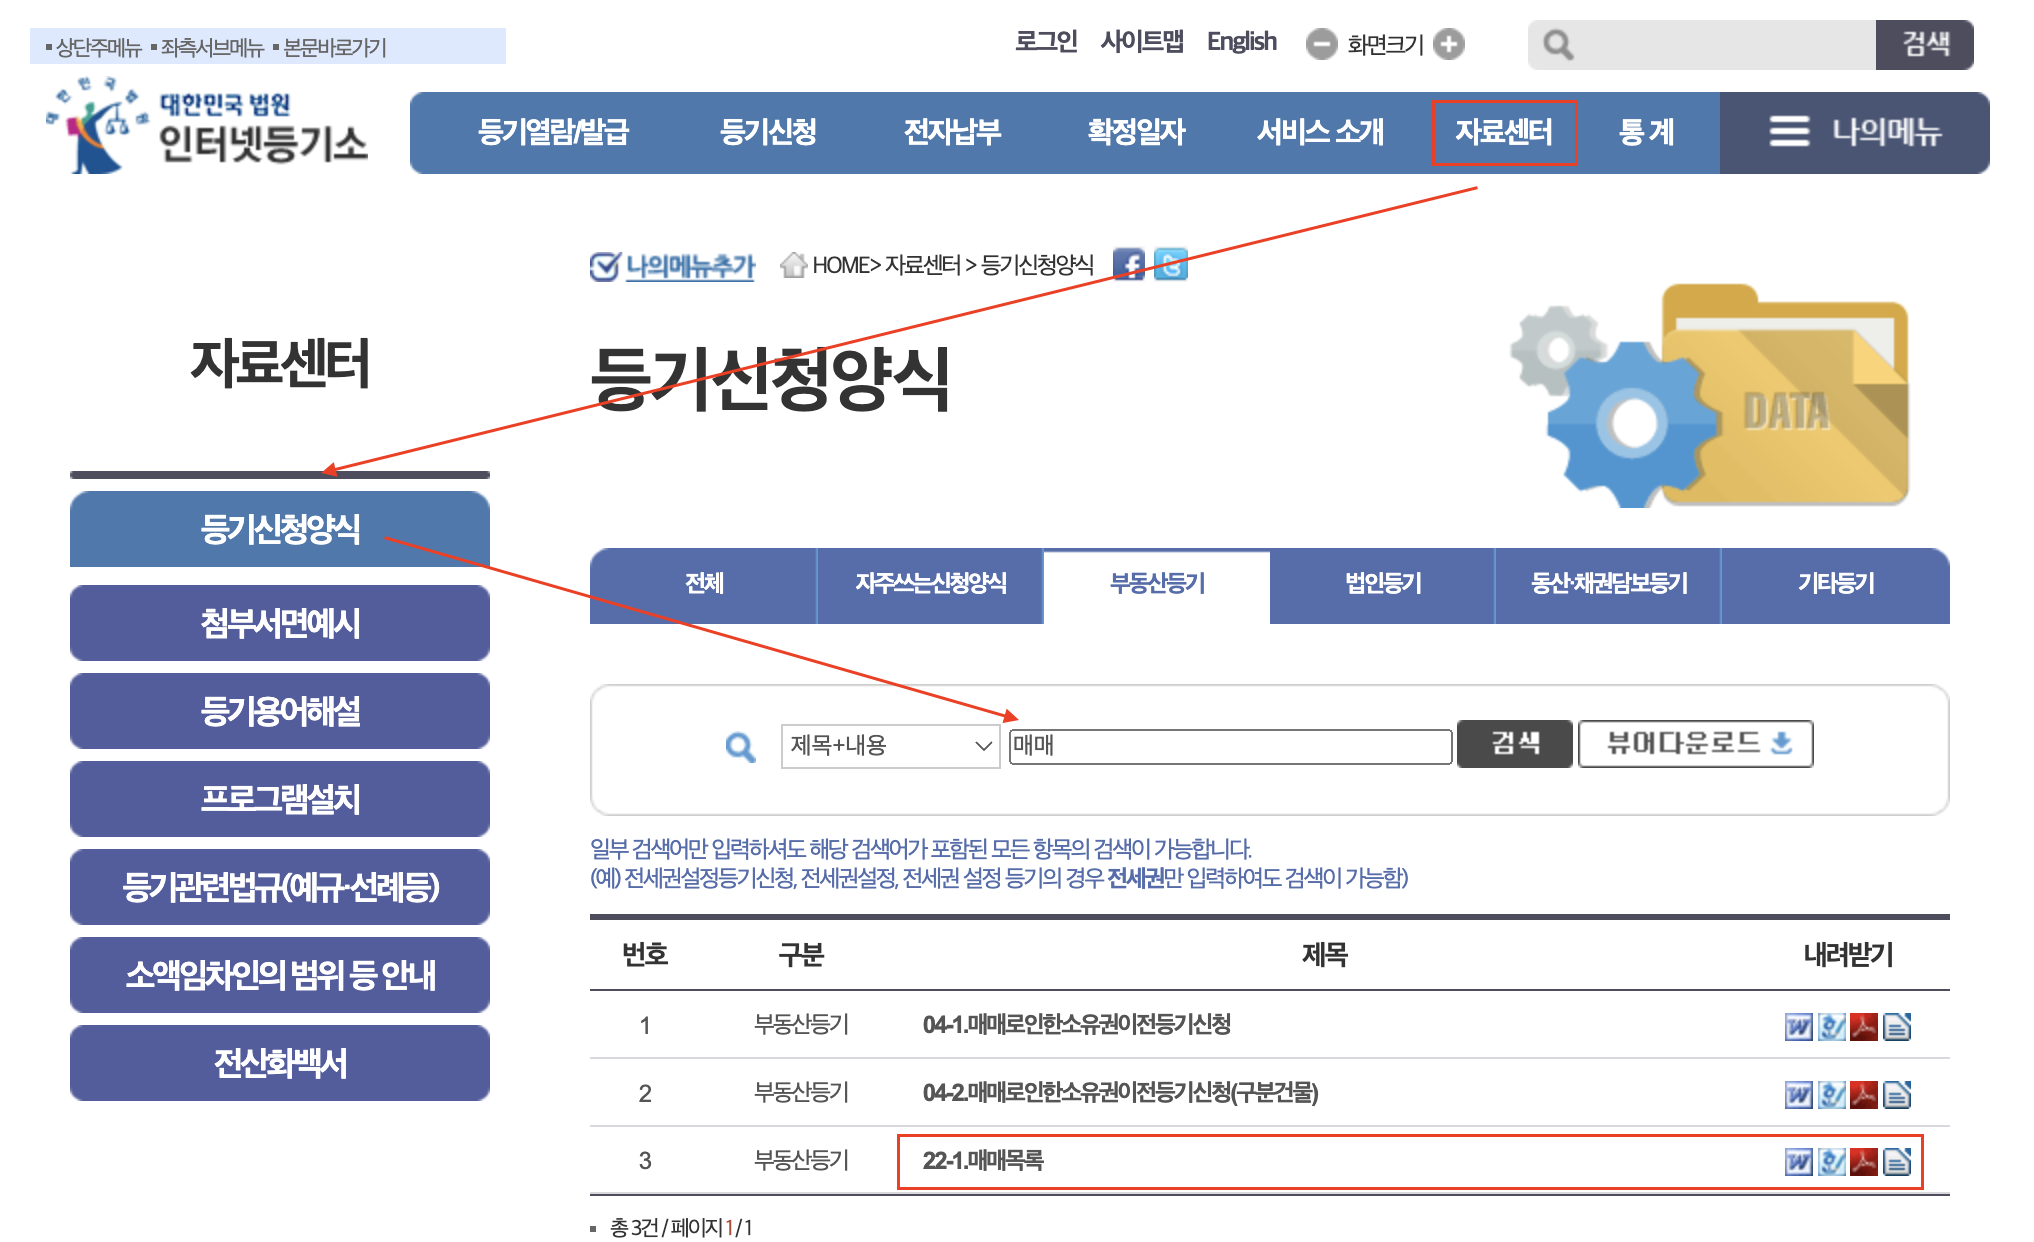Click the 매매 search keyword field
The width and height of the screenshot is (2034, 1242).
(x=1230, y=746)
